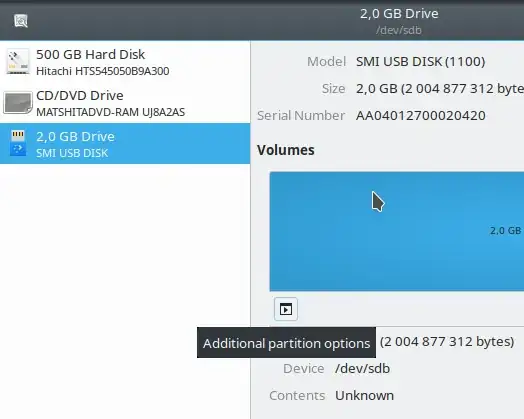Select the 500 GB Hard Disk entry
524x419 pixels.
pyautogui.click(x=125, y=62)
